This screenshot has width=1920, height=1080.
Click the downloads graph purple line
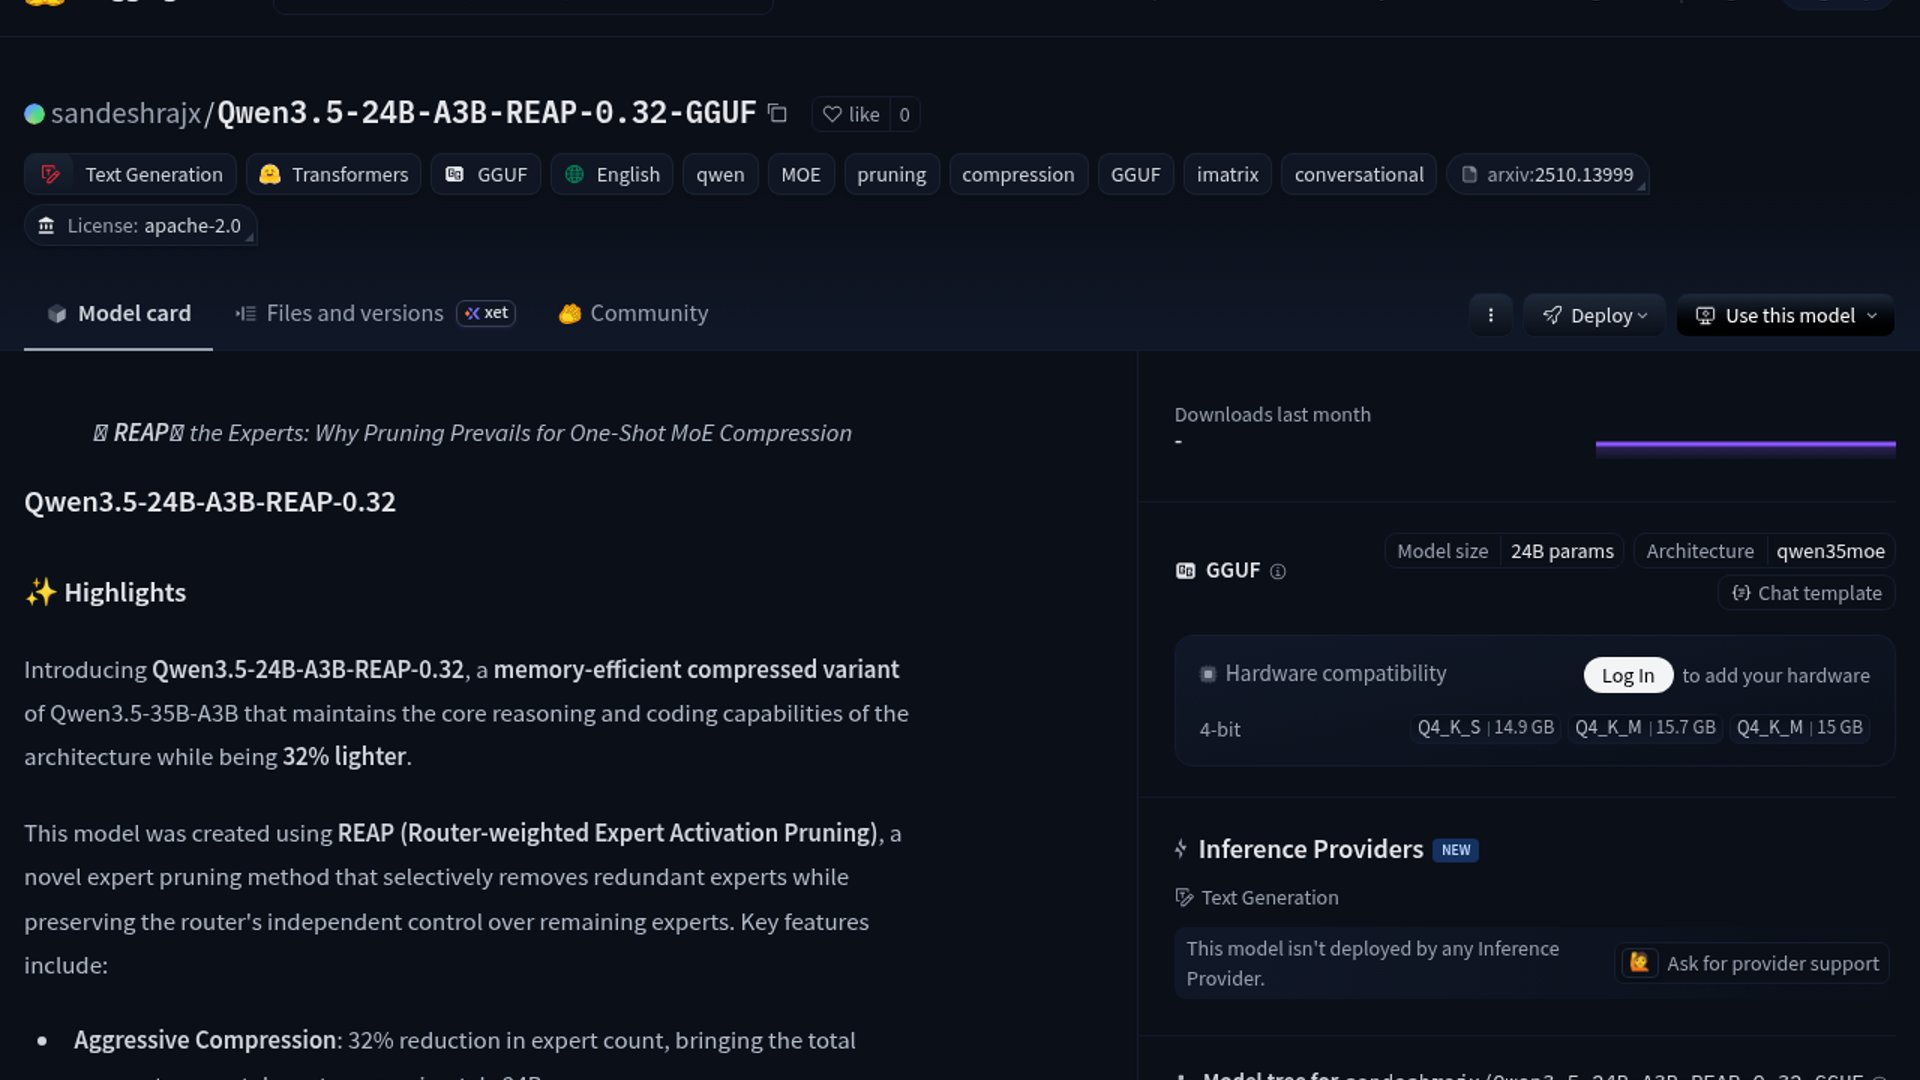click(1745, 443)
